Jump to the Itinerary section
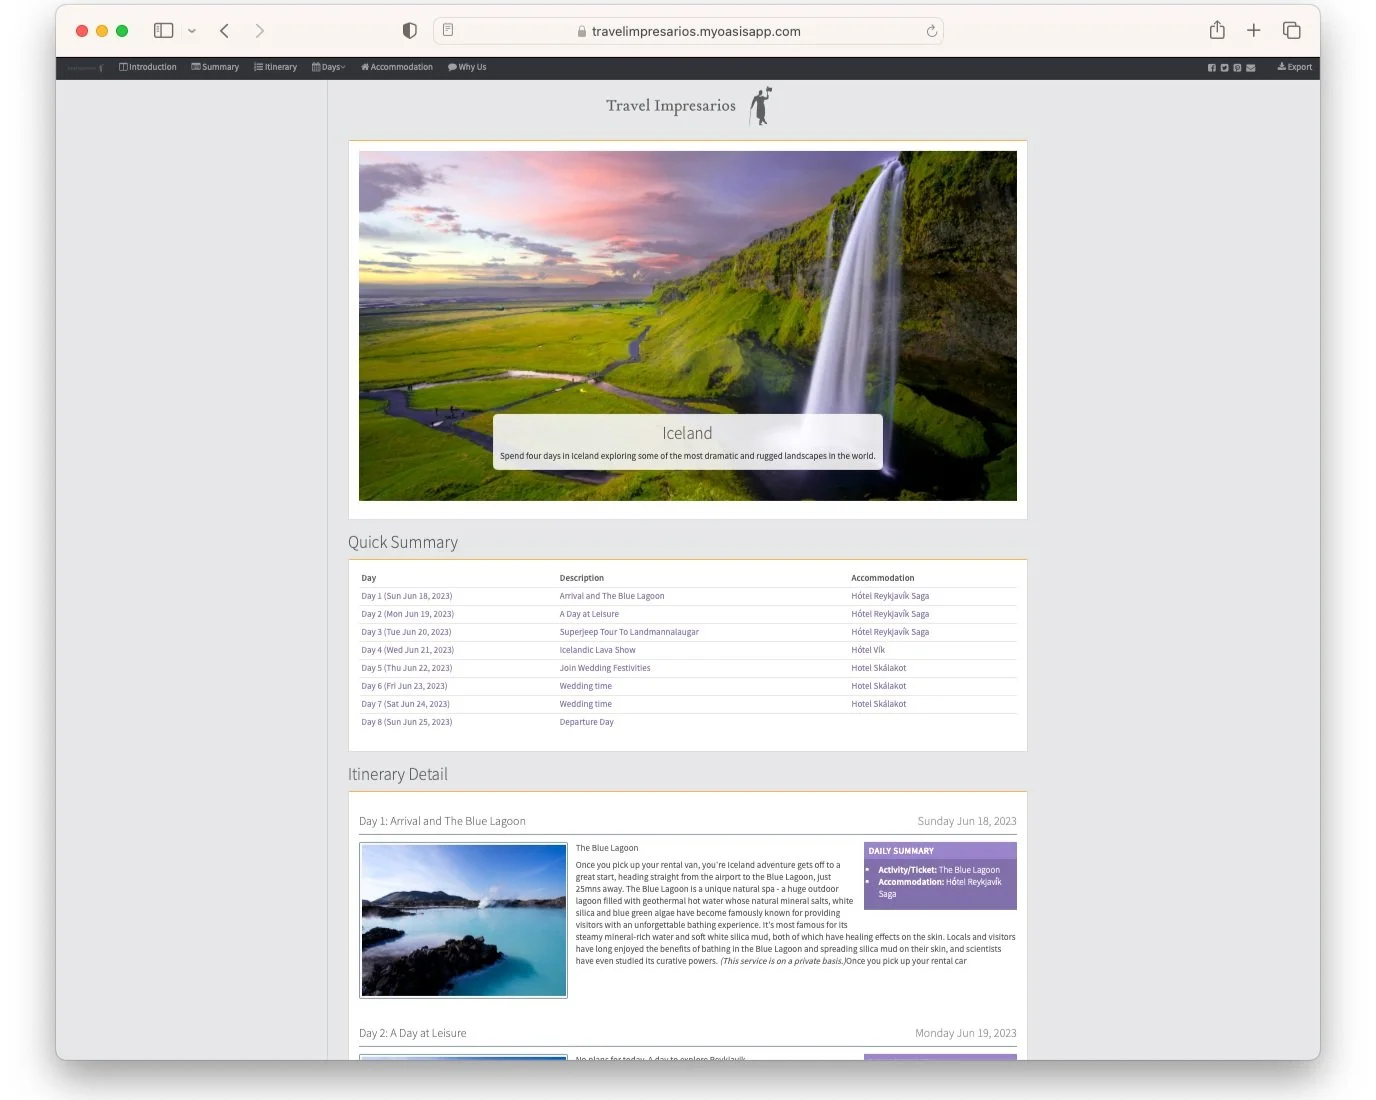This screenshot has width=1376, height=1100. tap(276, 67)
